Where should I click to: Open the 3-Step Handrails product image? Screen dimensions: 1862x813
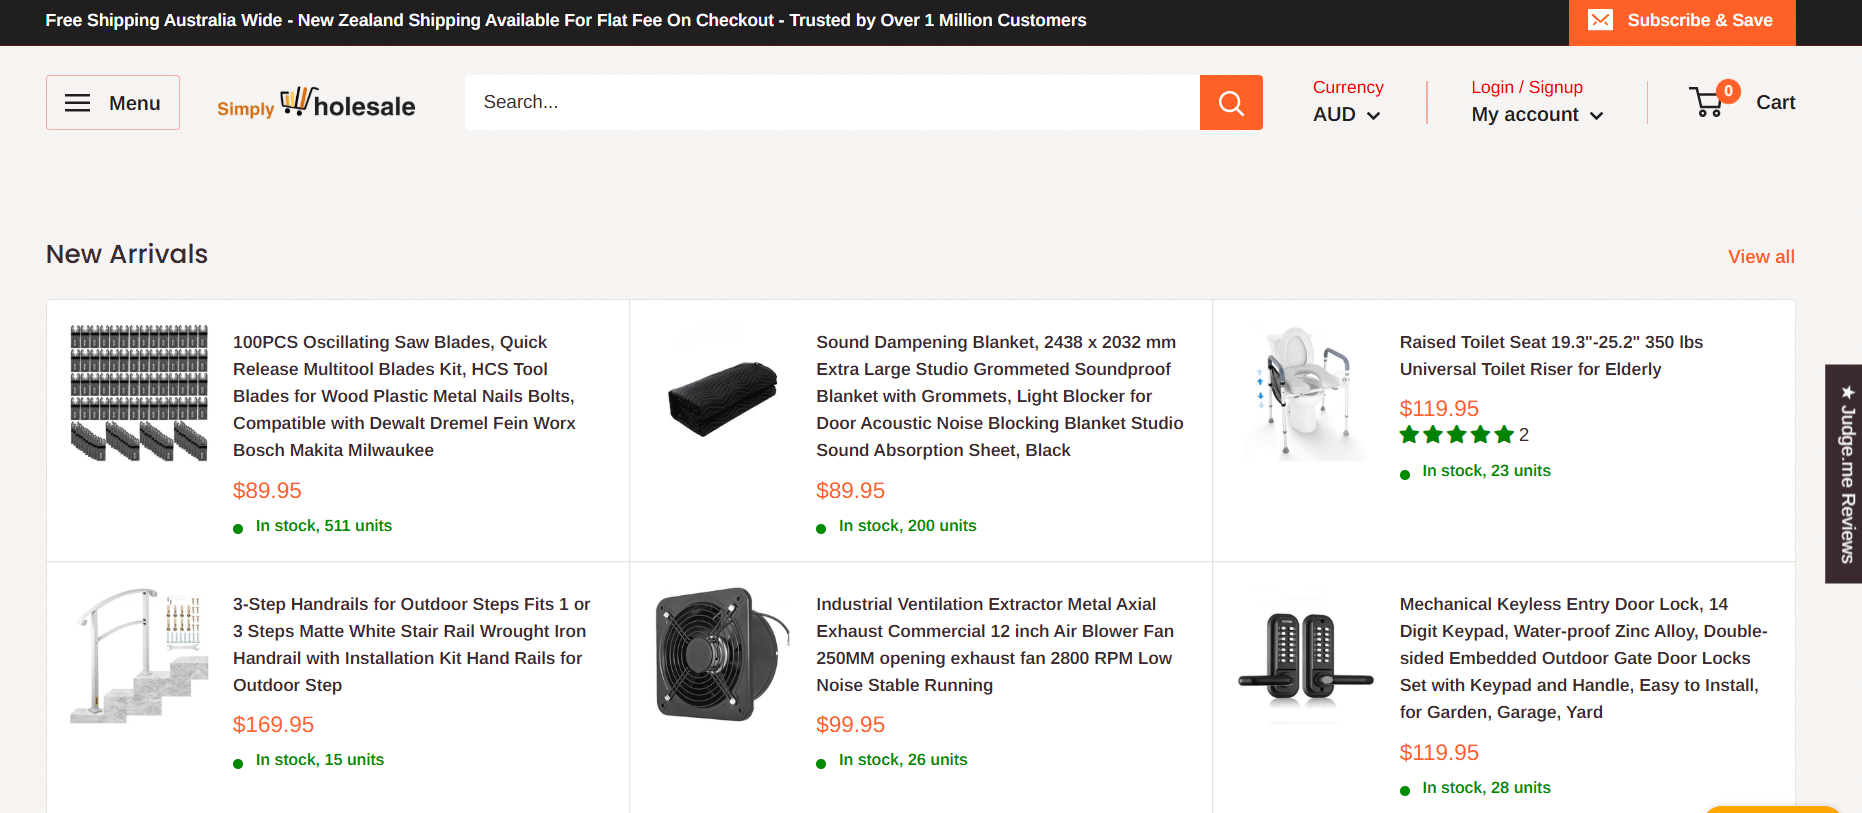coord(139,655)
